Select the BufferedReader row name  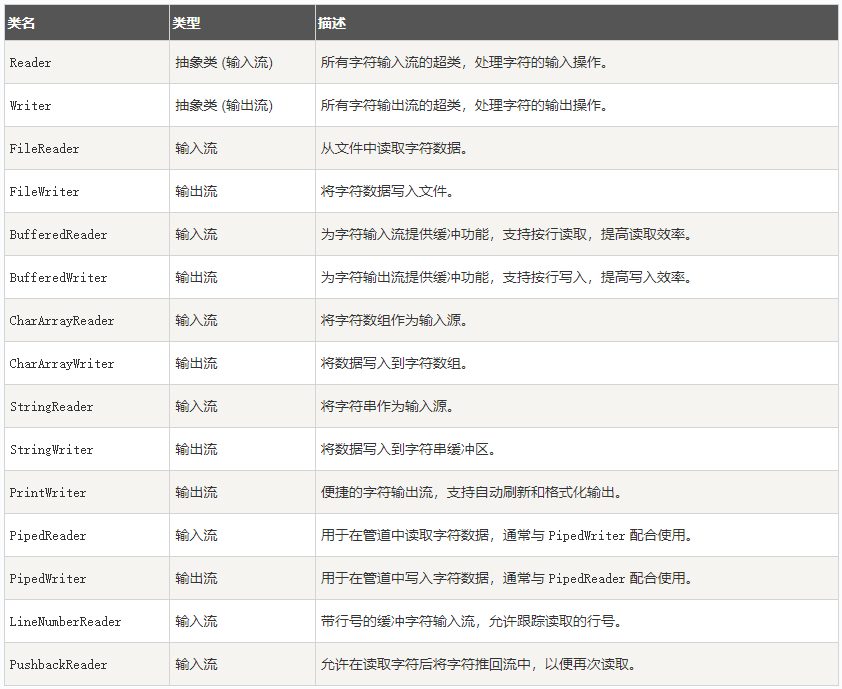pyautogui.click(x=58, y=235)
